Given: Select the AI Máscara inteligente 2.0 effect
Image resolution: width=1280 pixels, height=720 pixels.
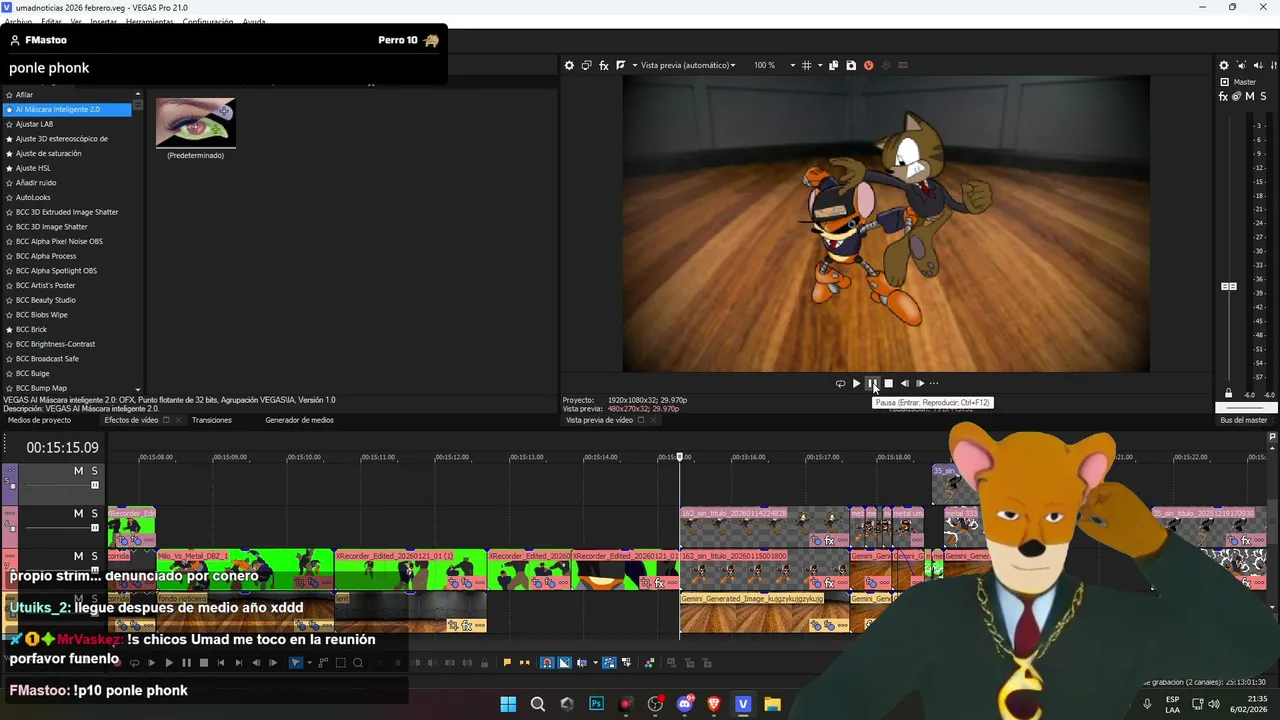Looking at the screenshot, I should click(x=67, y=109).
